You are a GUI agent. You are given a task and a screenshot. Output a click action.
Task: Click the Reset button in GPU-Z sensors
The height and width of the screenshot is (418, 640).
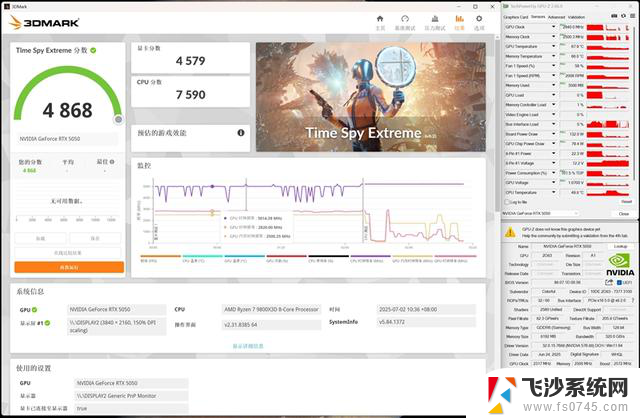pos(626,202)
